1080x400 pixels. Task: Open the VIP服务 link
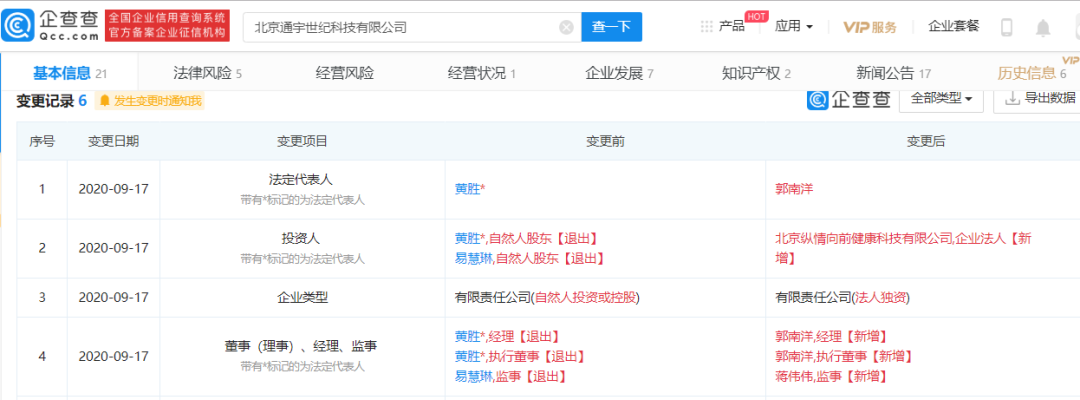tap(871, 27)
